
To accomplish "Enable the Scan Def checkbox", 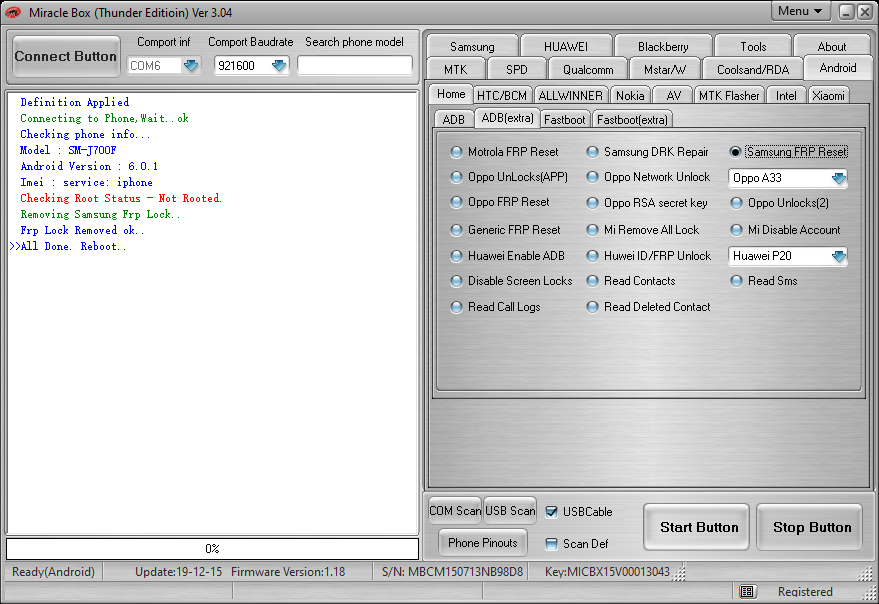I will click(552, 543).
